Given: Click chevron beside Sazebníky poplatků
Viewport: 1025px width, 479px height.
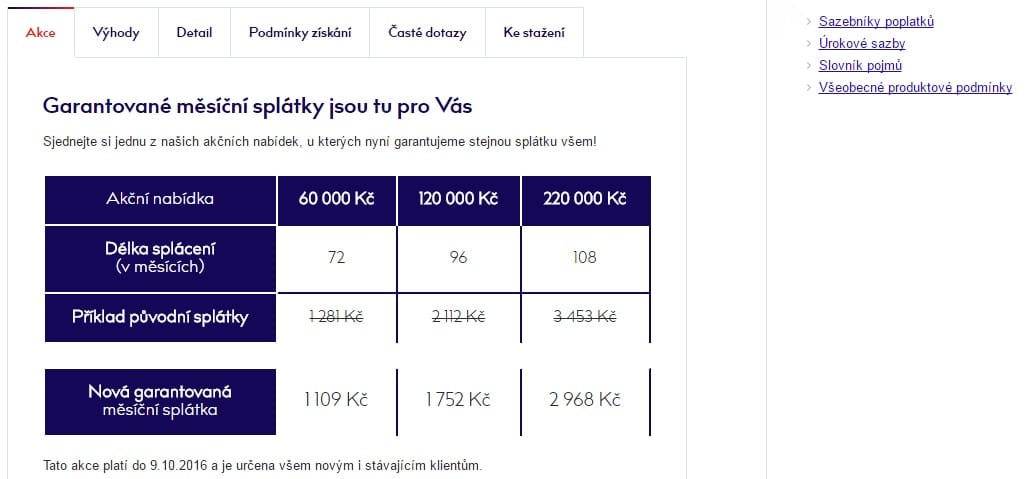Looking at the screenshot, I should pyautogui.click(x=810, y=22).
